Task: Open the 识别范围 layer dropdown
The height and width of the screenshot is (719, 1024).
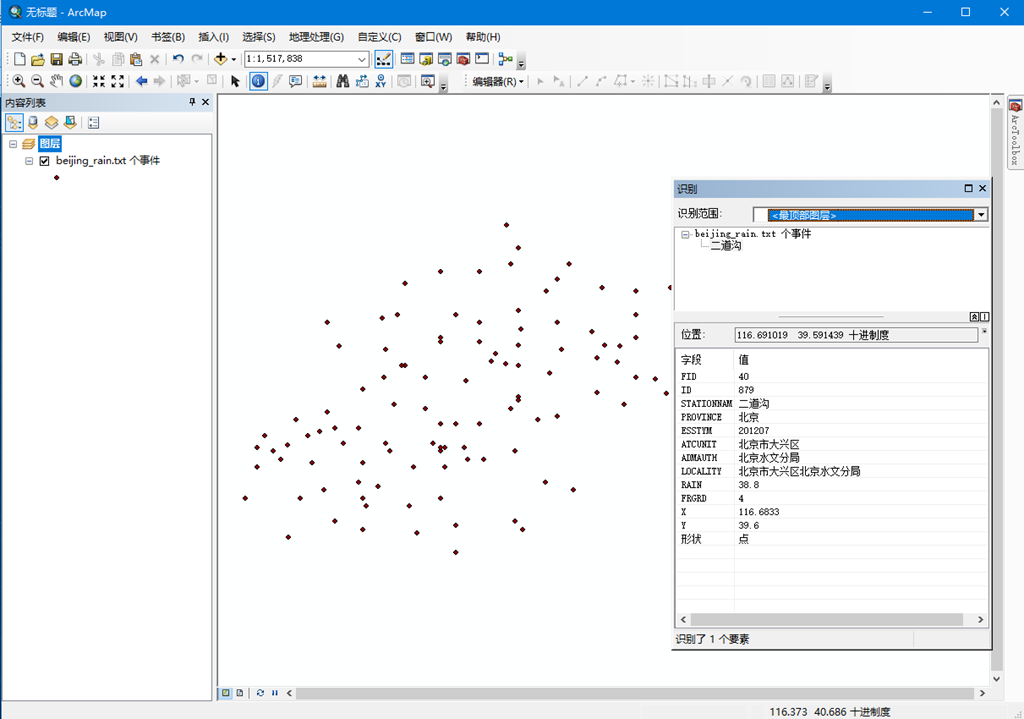Action: tap(981, 215)
